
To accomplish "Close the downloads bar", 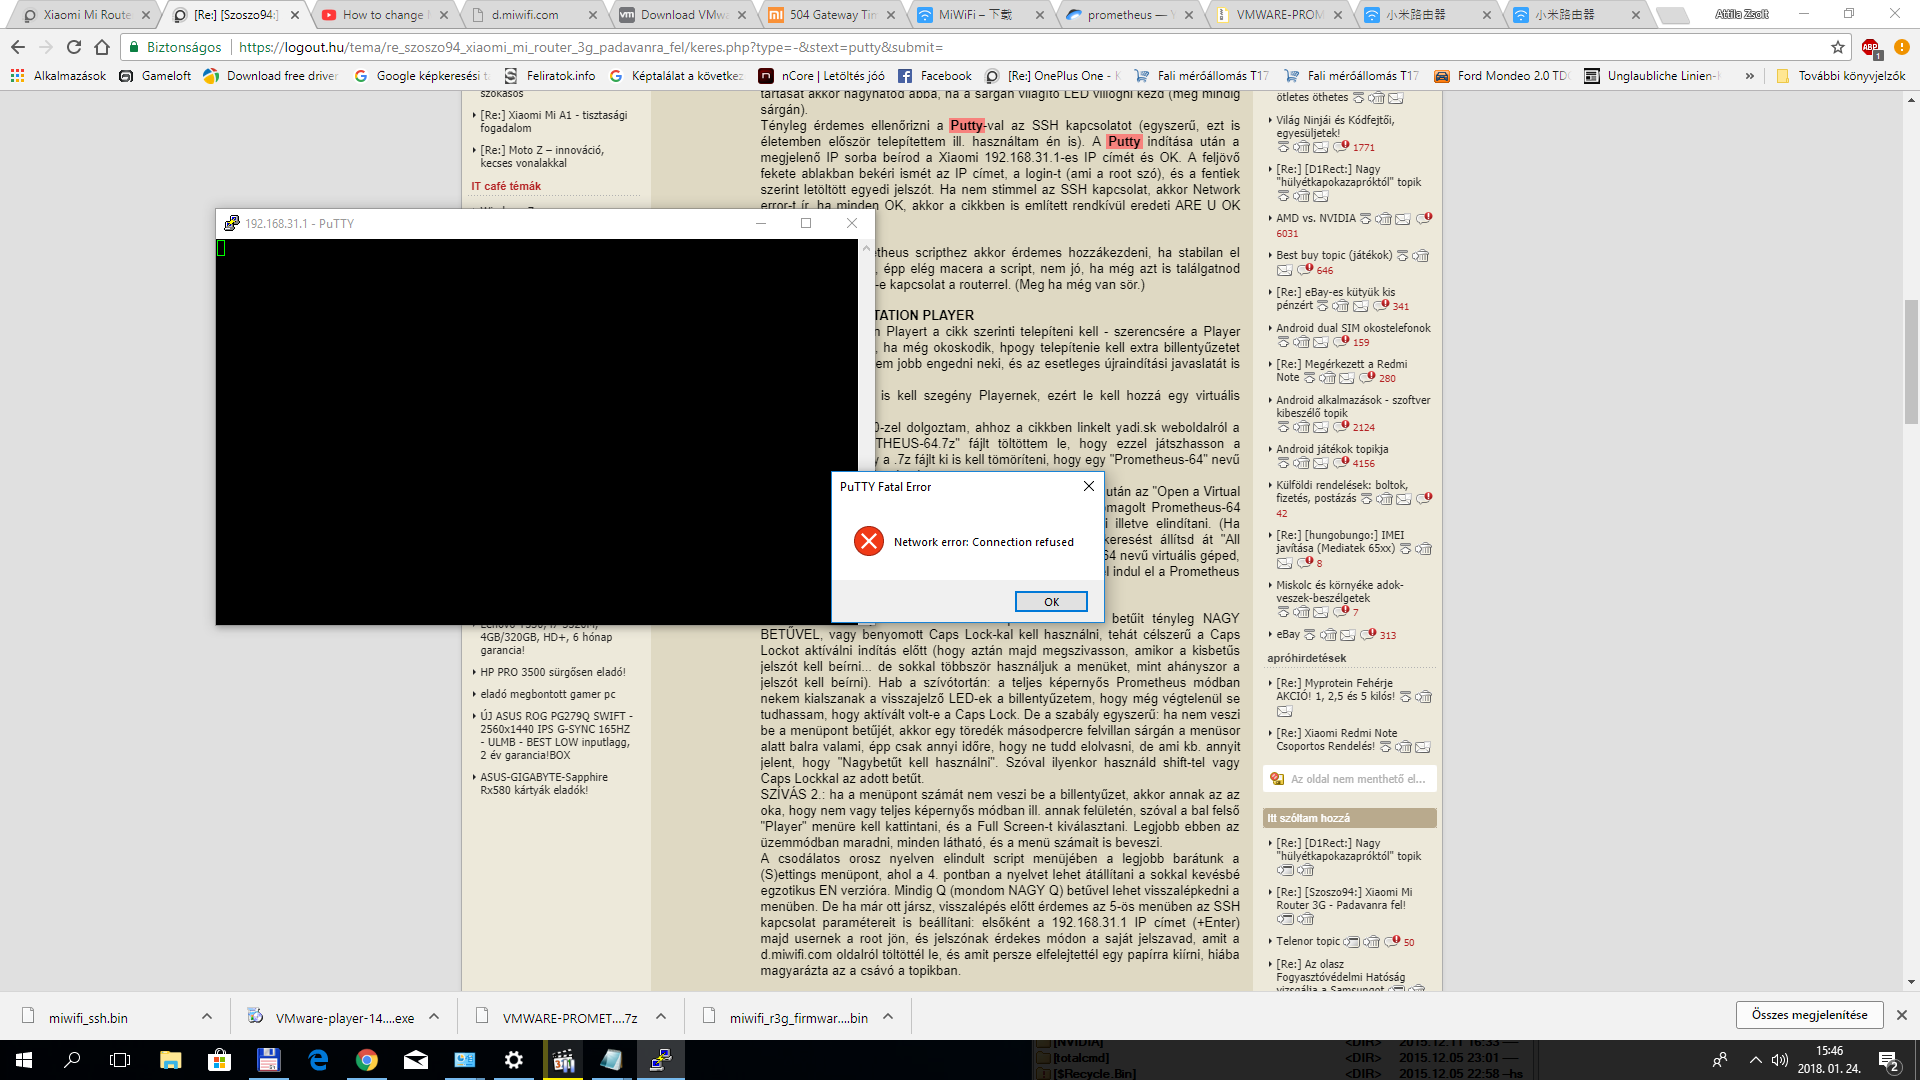I will (x=1902, y=1015).
